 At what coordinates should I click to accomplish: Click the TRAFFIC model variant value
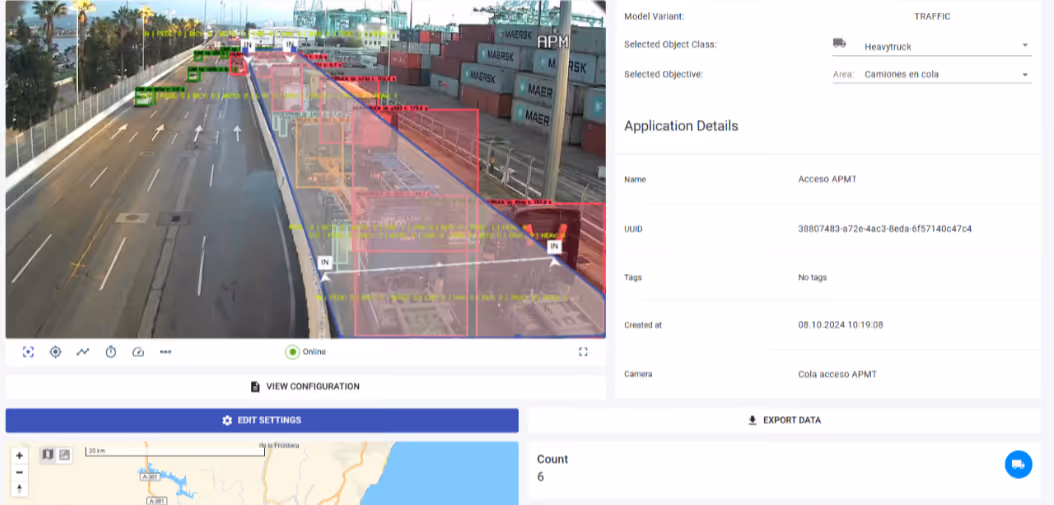click(932, 16)
